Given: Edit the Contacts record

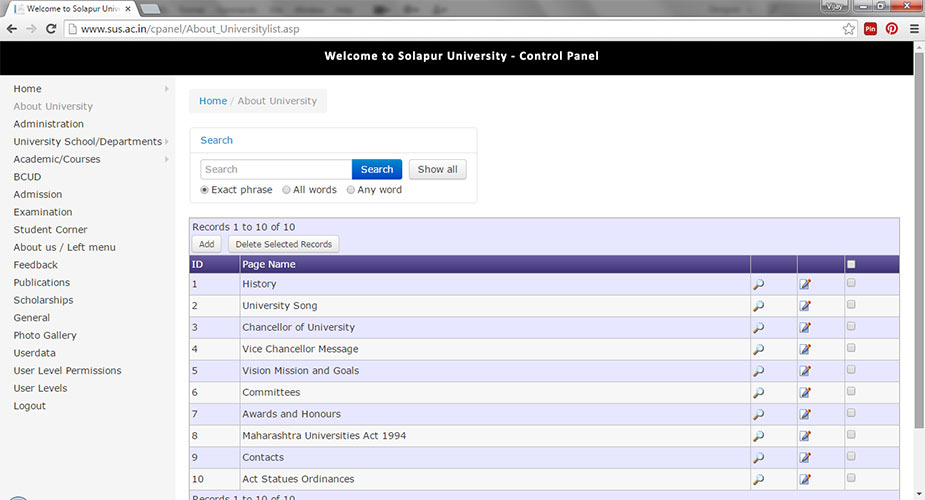Looking at the screenshot, I should [805, 458].
